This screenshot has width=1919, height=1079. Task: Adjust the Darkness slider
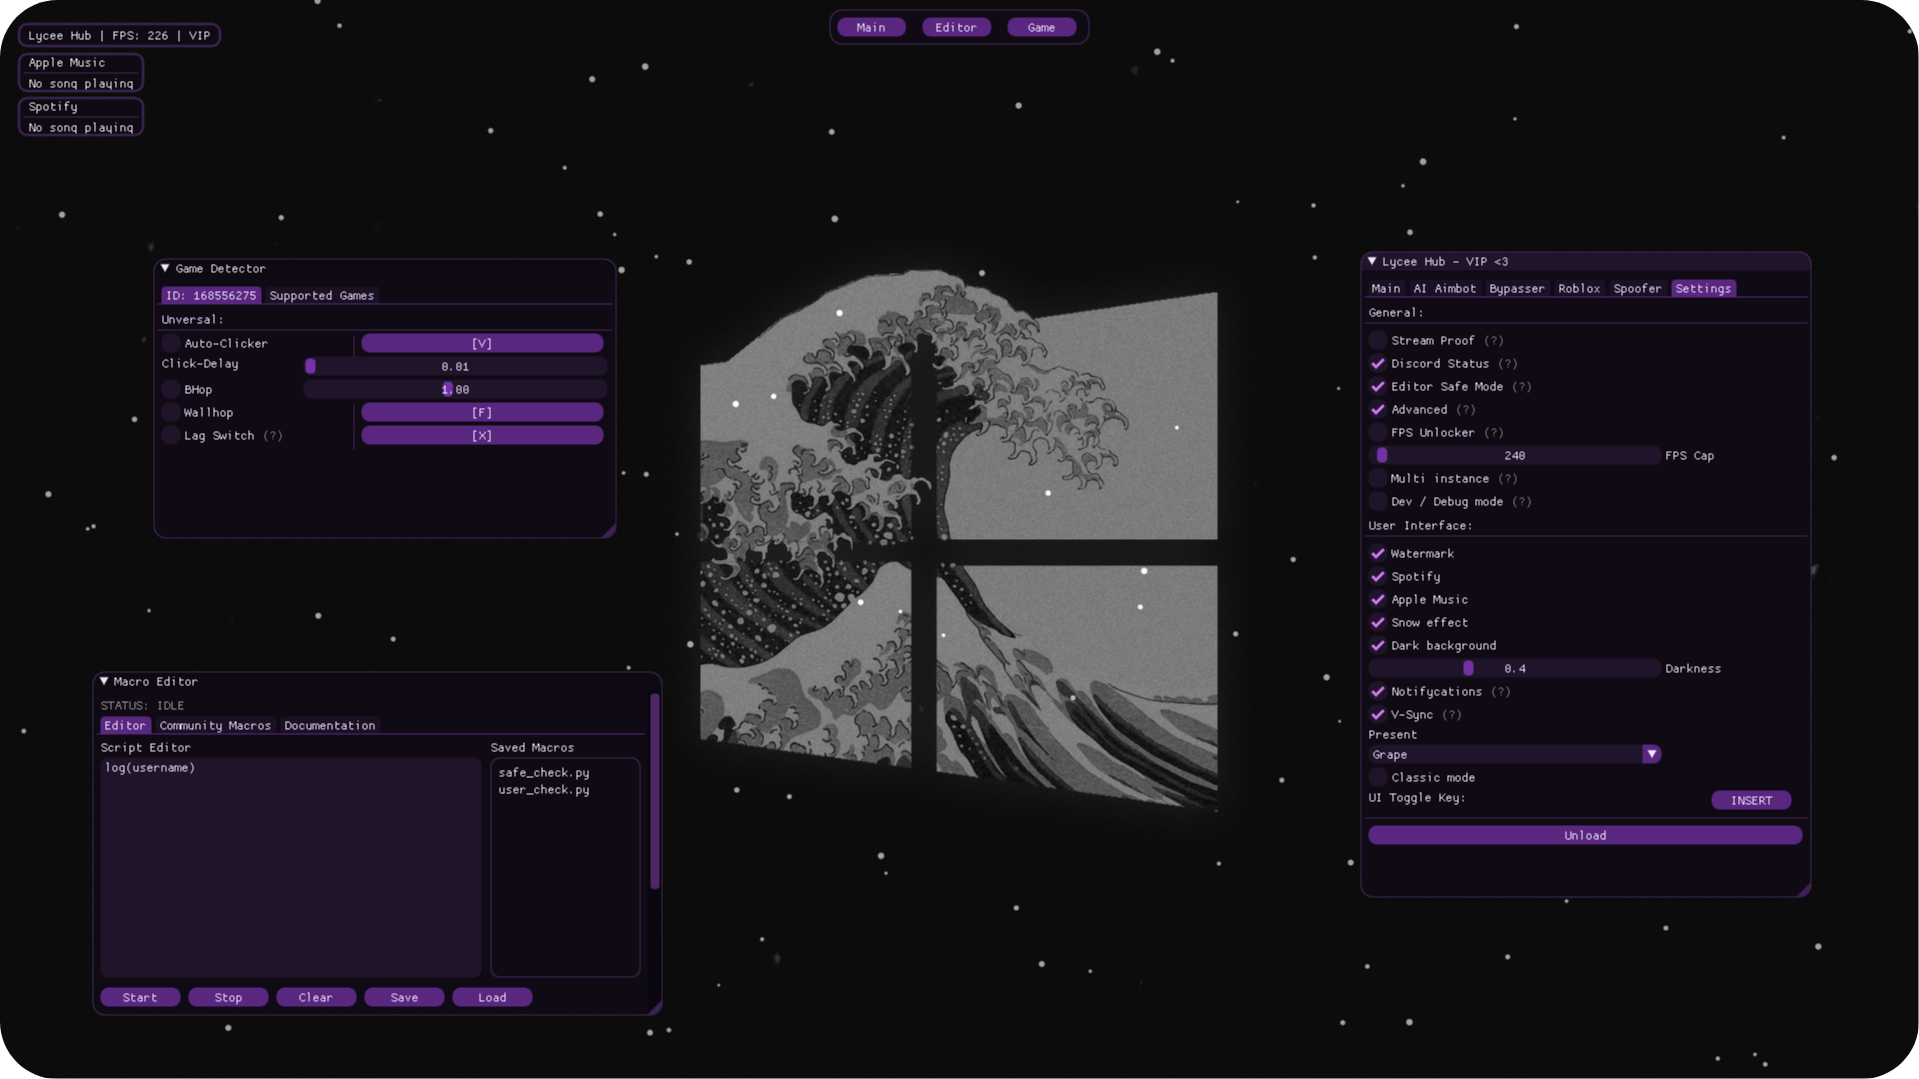point(1514,668)
